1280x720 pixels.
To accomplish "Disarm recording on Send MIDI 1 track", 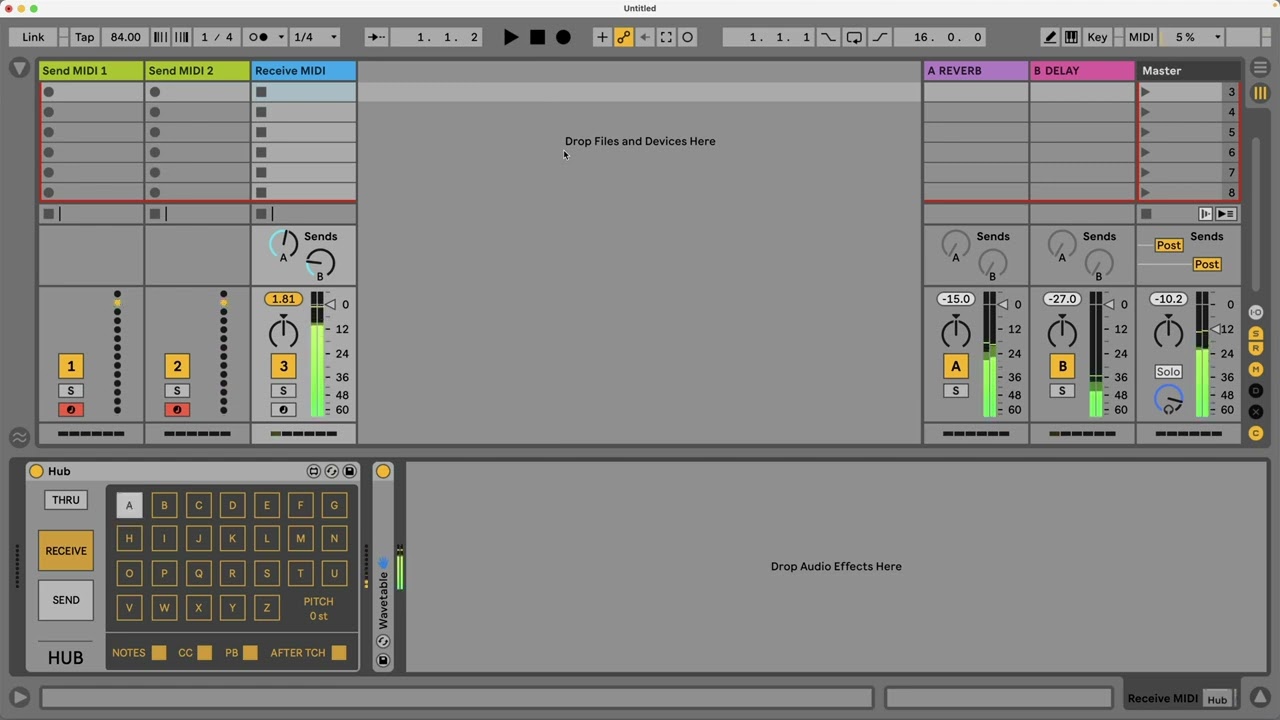I will click(70, 410).
